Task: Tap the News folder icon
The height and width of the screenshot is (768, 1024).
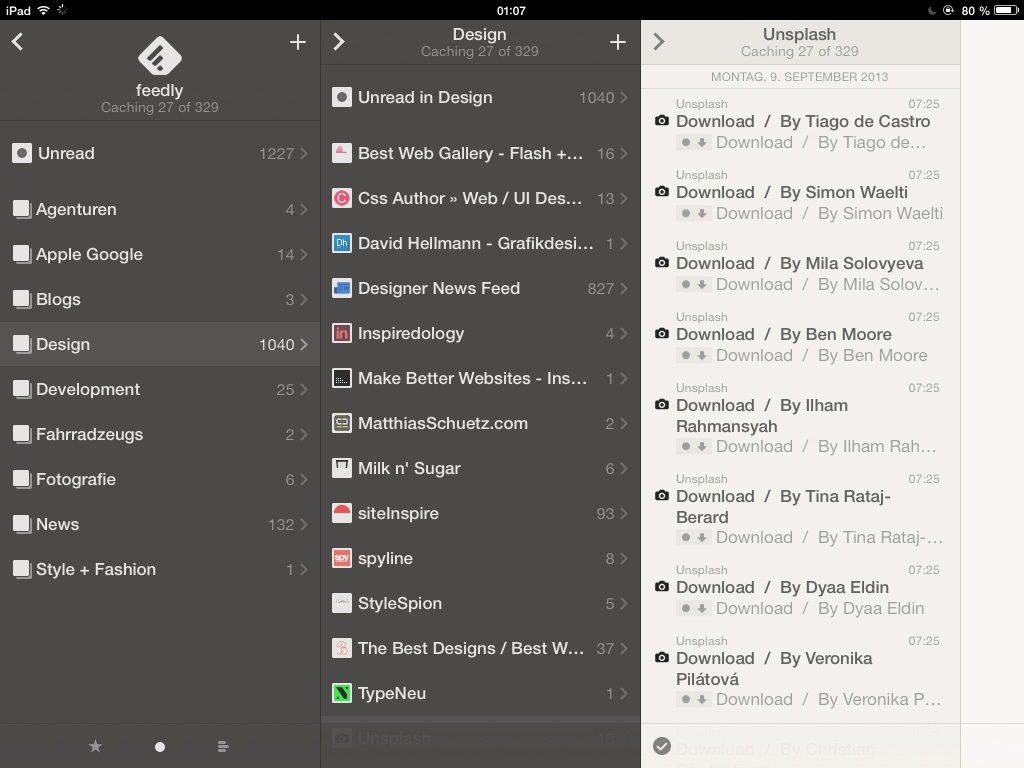Action: click(x=22, y=524)
